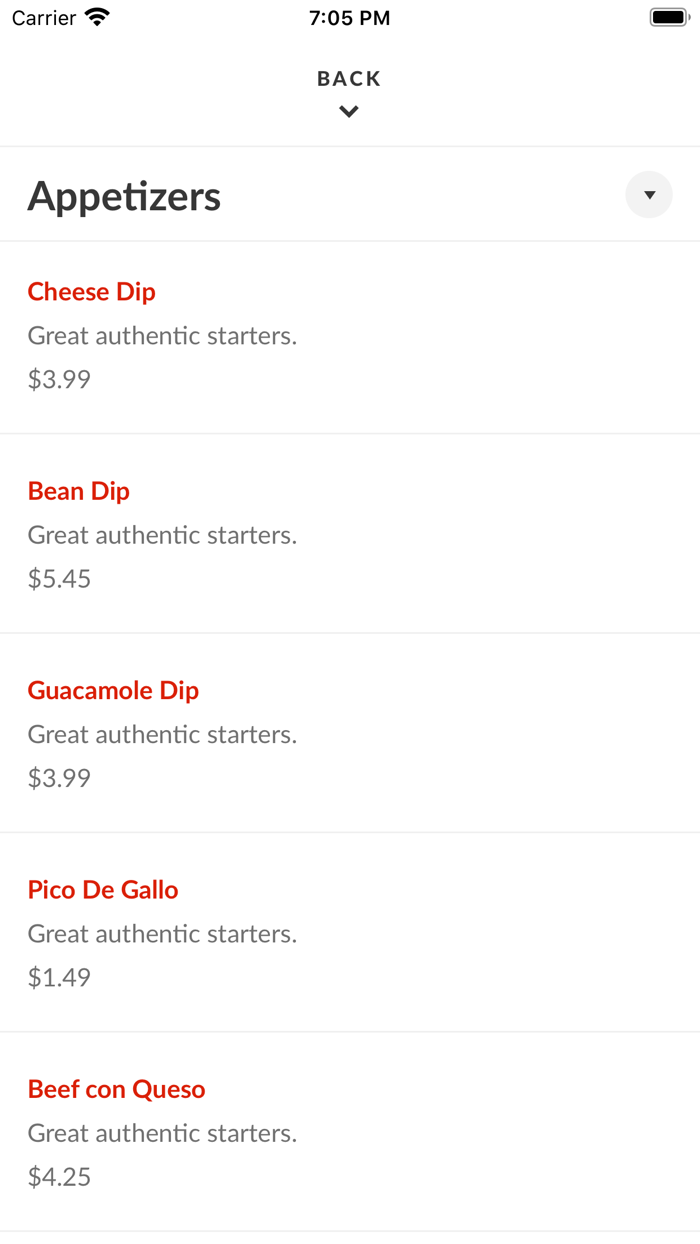Open the Cheese Dip item
This screenshot has width=700, height=1244.
tap(91, 292)
